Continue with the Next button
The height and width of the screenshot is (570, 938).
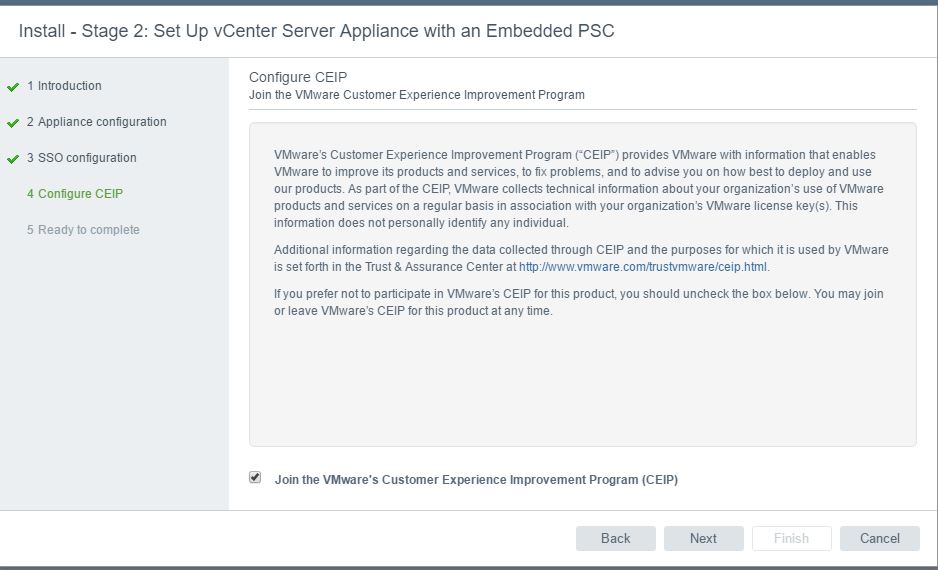pyautogui.click(x=704, y=538)
